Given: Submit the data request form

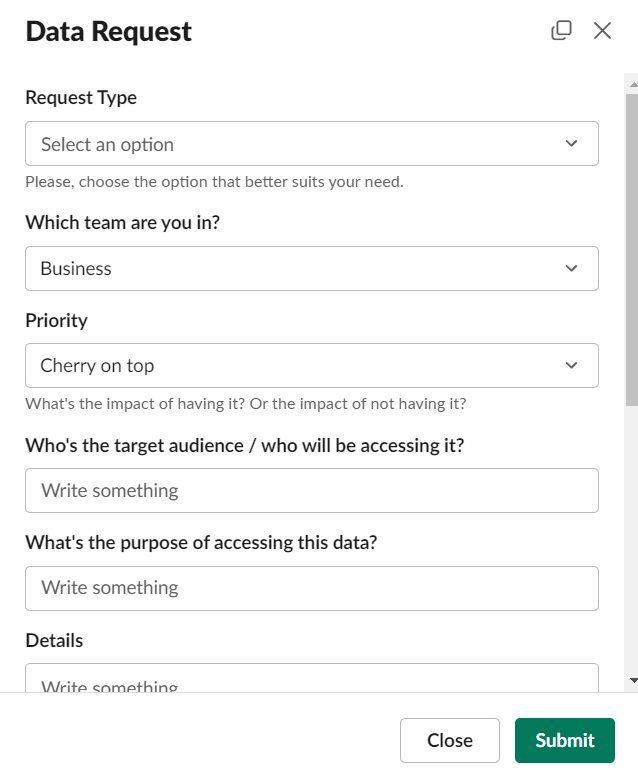Looking at the screenshot, I should click(564, 740).
